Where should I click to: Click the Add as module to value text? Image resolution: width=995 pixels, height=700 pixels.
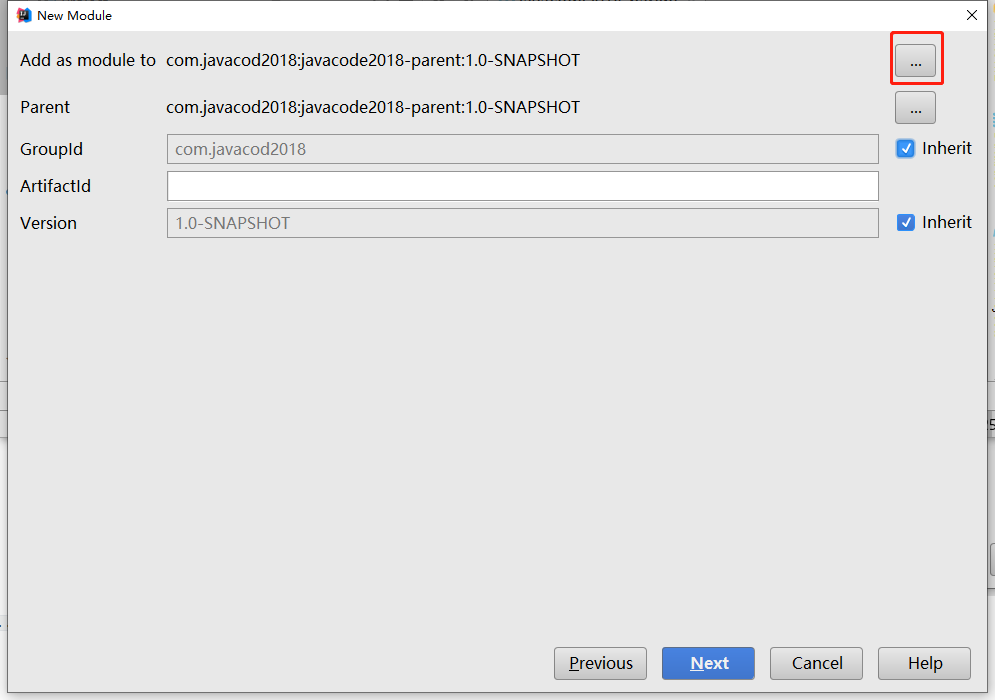[x=372, y=61]
